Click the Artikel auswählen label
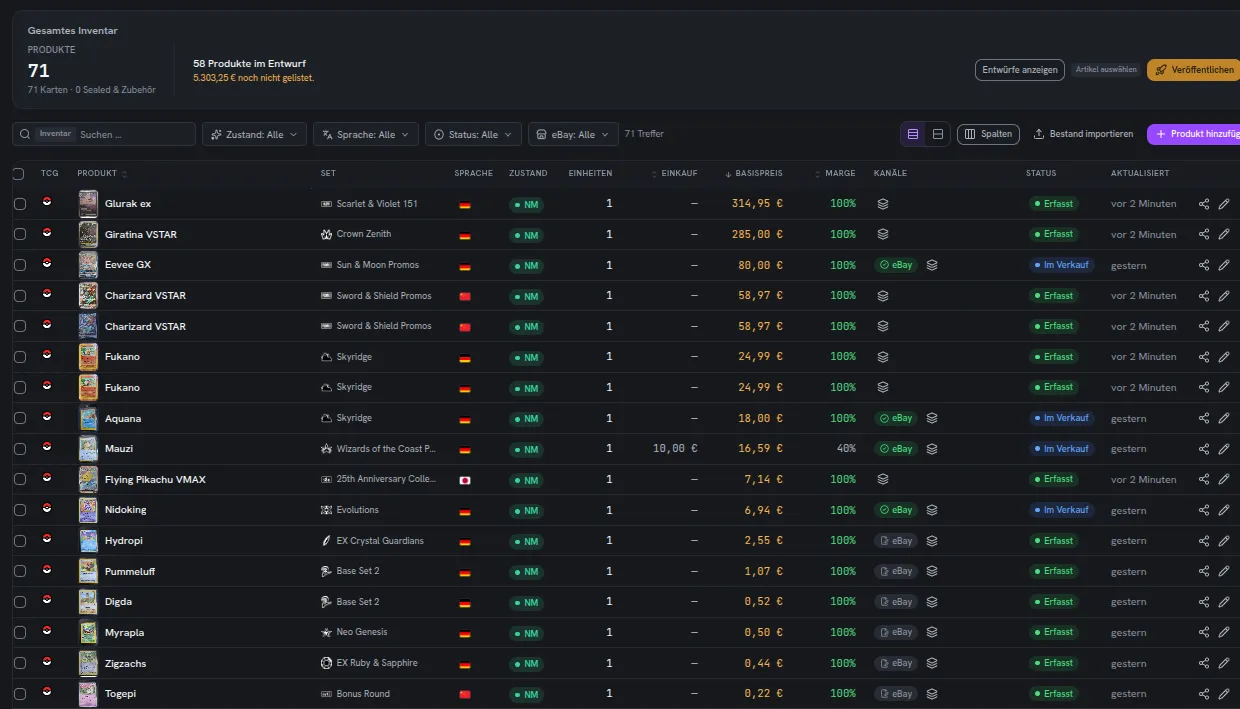This screenshot has height=709, width=1240. 1106,70
